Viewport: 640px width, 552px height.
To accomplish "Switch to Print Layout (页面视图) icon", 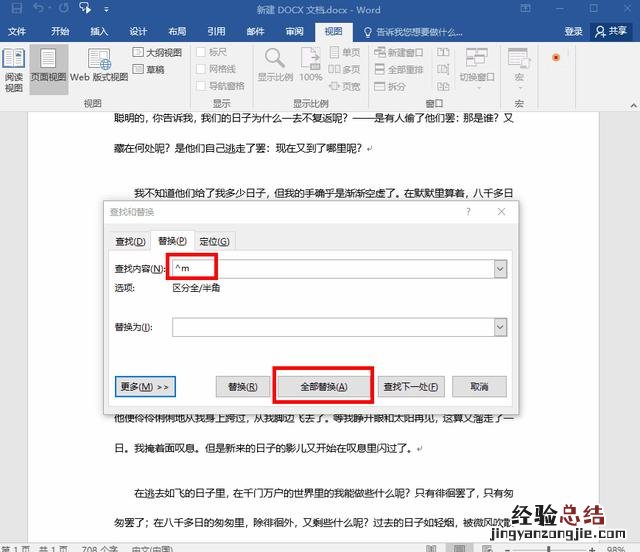I will [x=48, y=68].
